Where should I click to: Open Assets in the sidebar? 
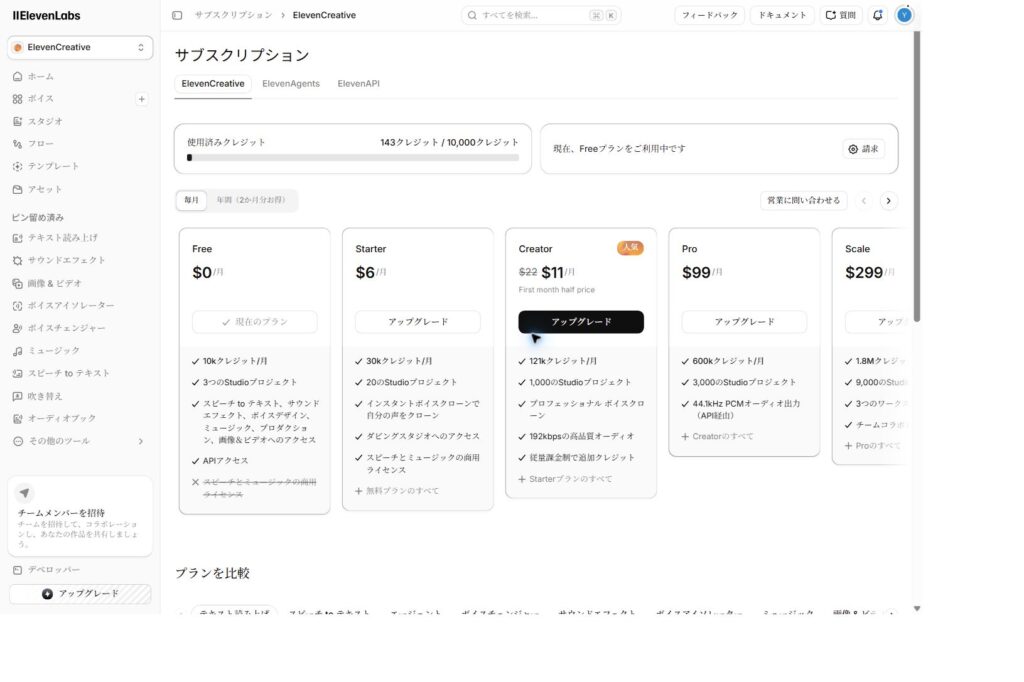(x=44, y=189)
